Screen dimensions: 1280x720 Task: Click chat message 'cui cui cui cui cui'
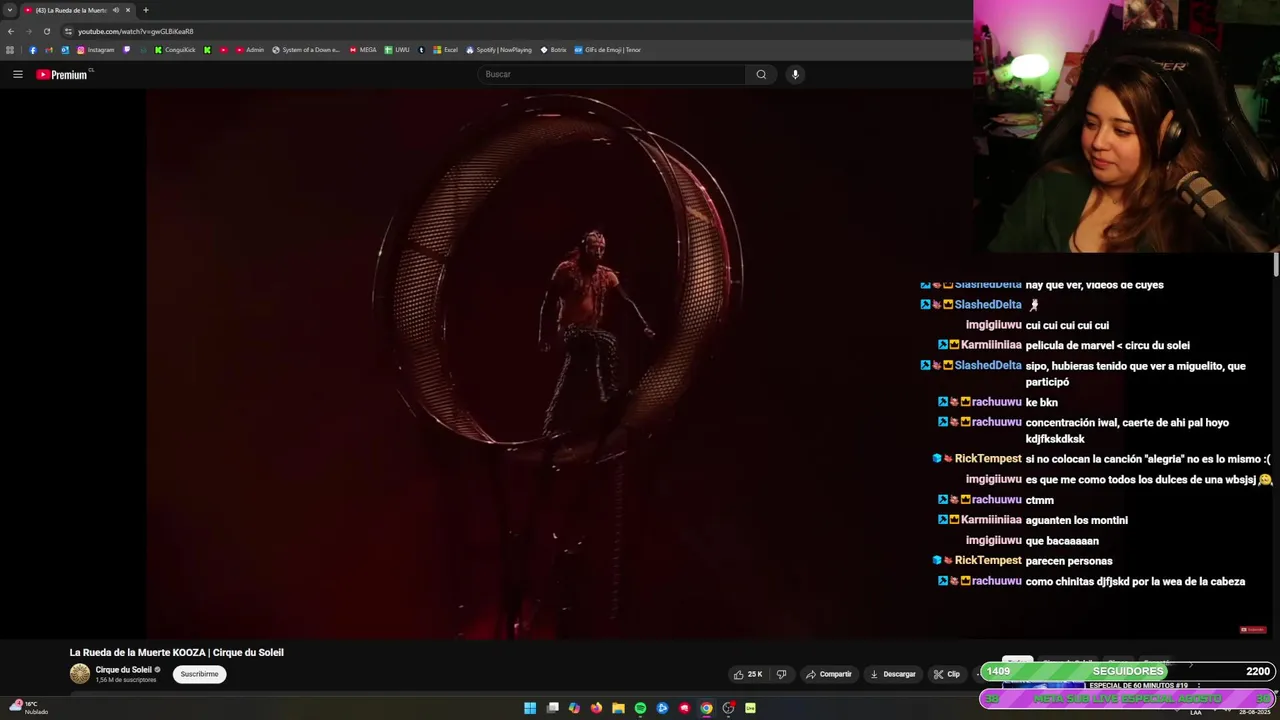tap(1067, 325)
